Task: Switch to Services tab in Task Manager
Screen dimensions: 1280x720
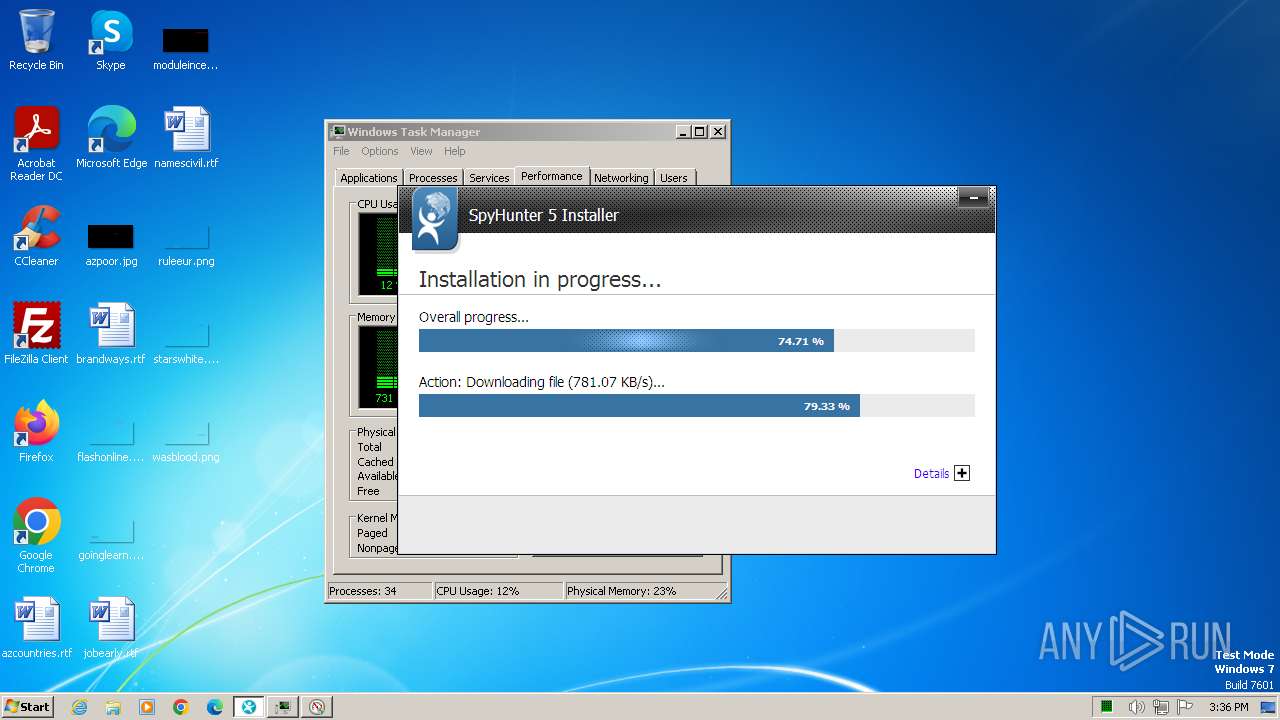Action: point(489,178)
